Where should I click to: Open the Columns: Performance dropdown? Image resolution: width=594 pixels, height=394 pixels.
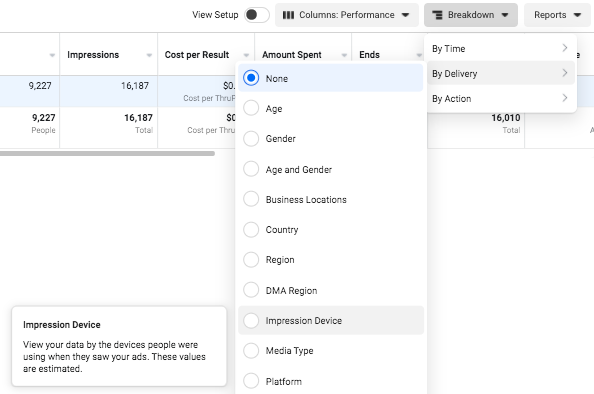coord(347,15)
